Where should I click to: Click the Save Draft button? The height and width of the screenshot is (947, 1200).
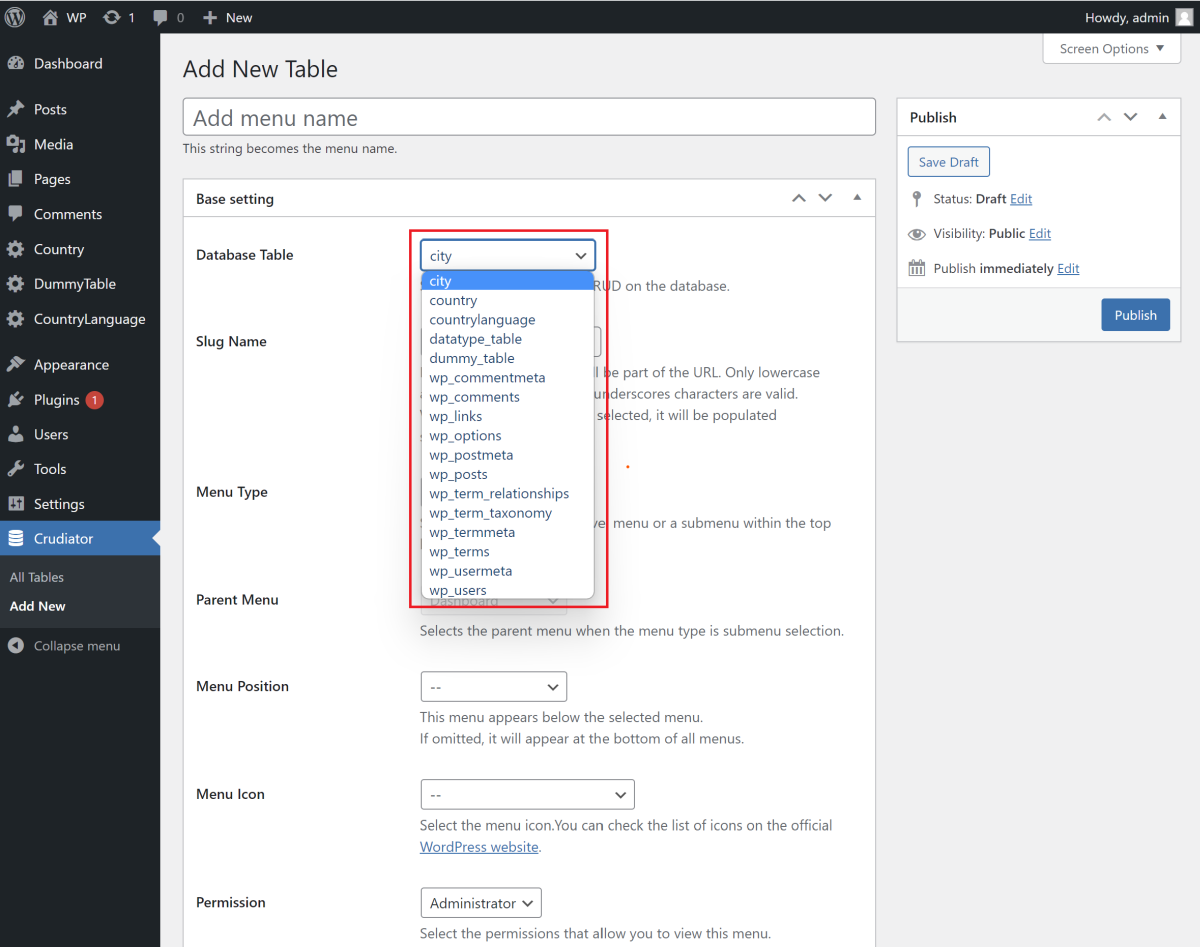[x=948, y=162]
